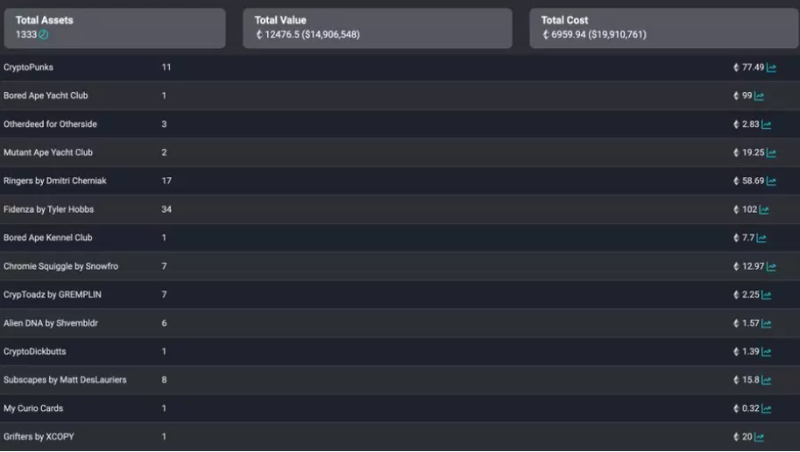Open the CryptoDickbutts chart icon
800x452 pixels.
[766, 353]
